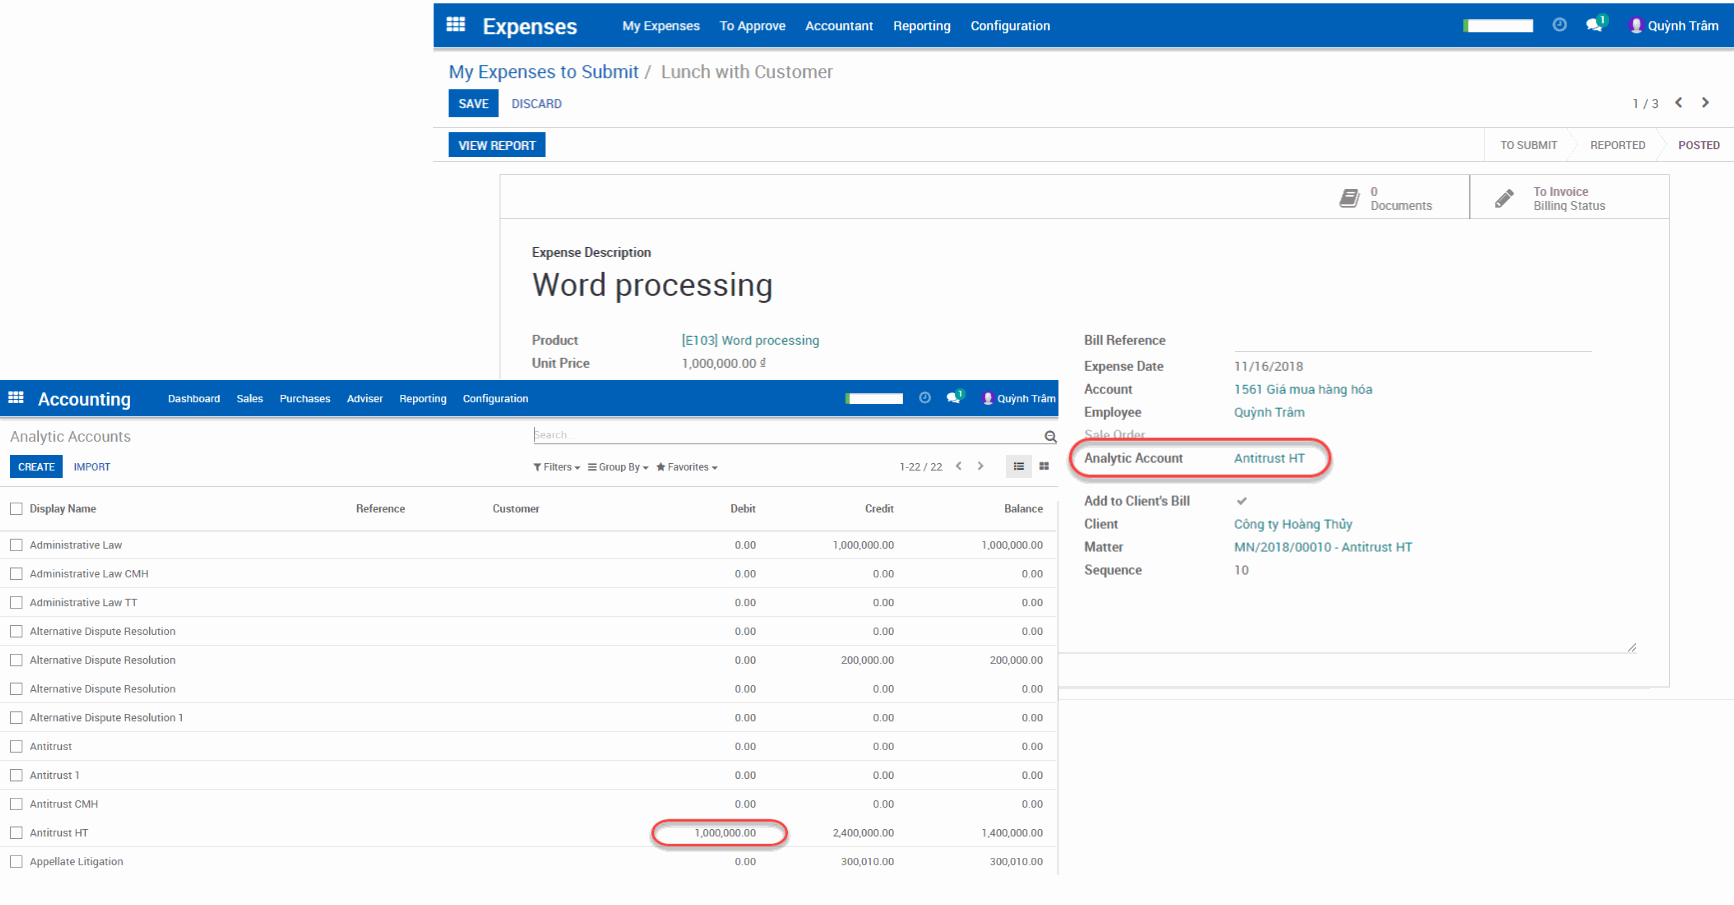Open the [E103] Word processing product link
The image size is (1734, 905).
pos(750,340)
